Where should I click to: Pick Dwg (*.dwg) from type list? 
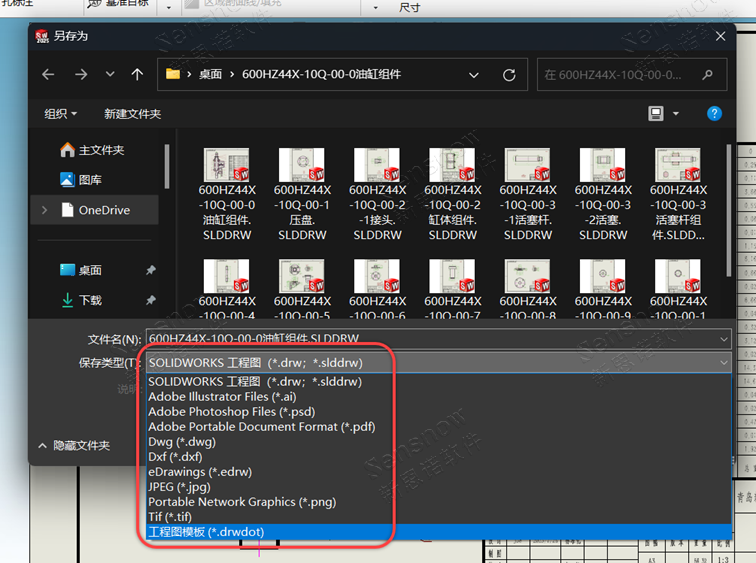pyautogui.click(x=181, y=442)
